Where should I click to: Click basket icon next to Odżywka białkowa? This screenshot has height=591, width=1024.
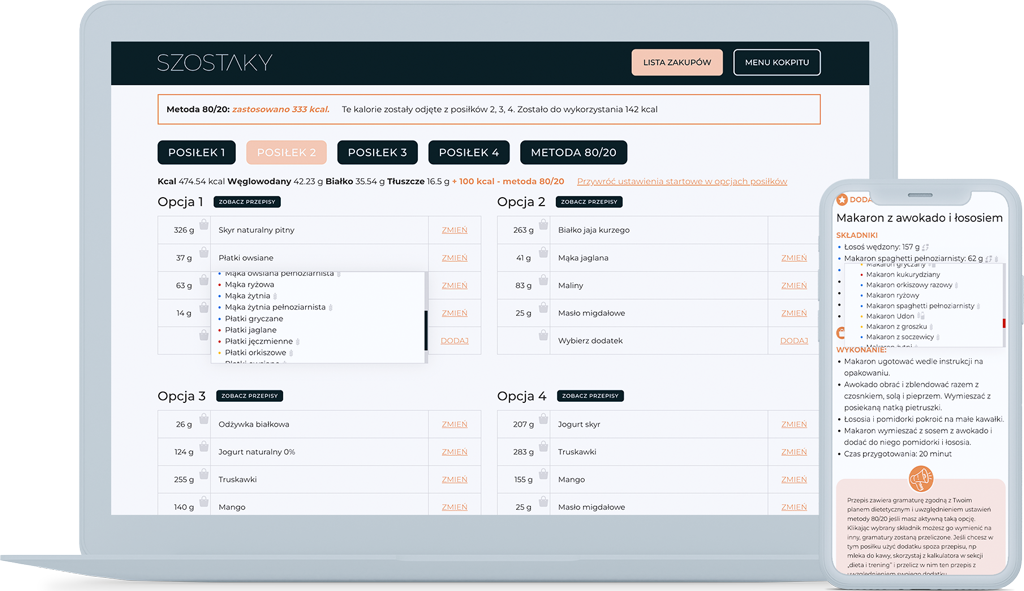pyautogui.click(x=203, y=420)
